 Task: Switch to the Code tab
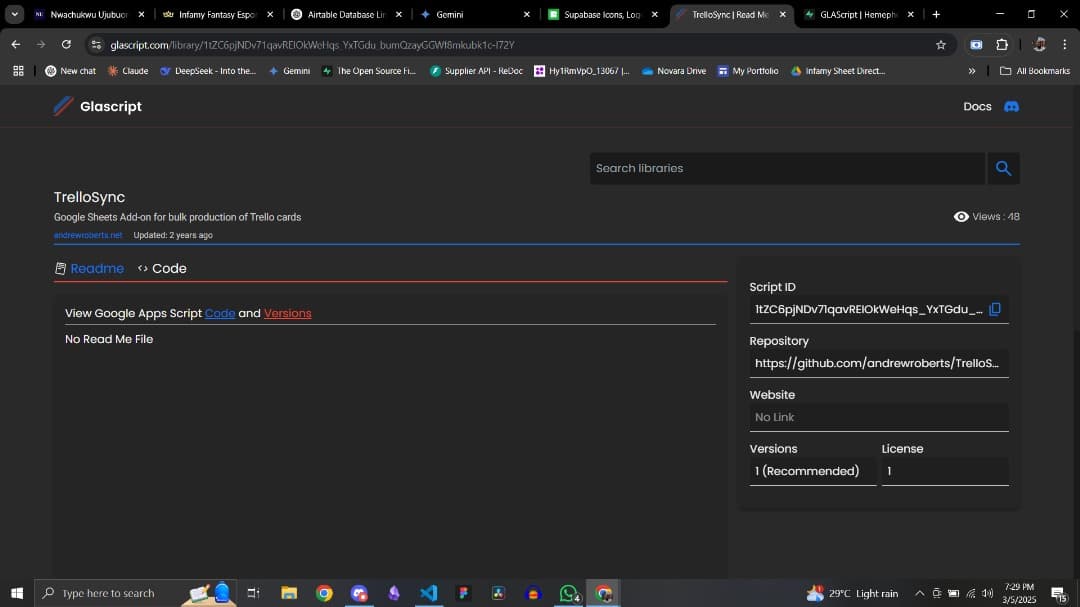coord(162,269)
